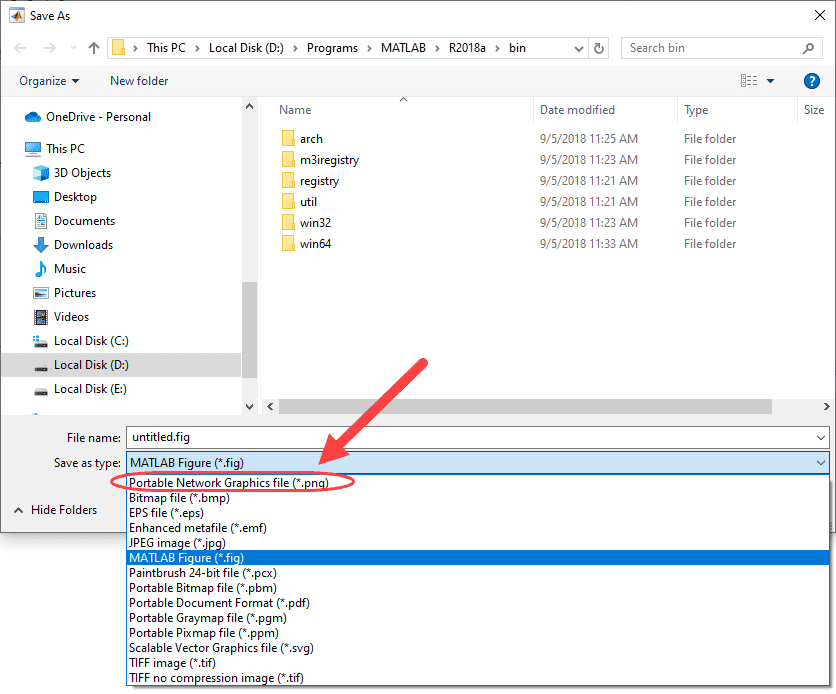Open the recent locations chevron
Viewport: 836px width, 694px height.
(x=73, y=48)
